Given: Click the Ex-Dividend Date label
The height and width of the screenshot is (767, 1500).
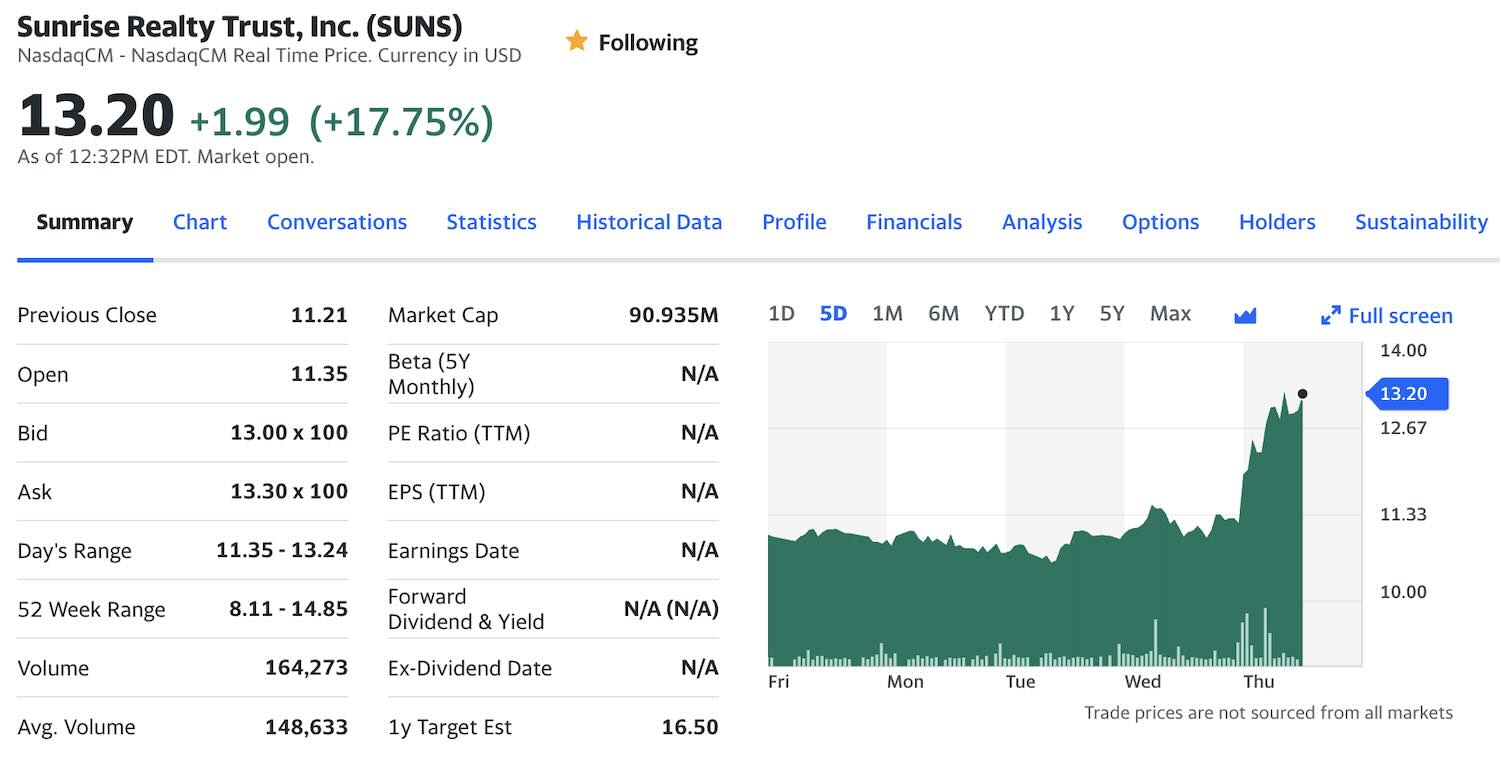Looking at the screenshot, I should click(x=470, y=668).
